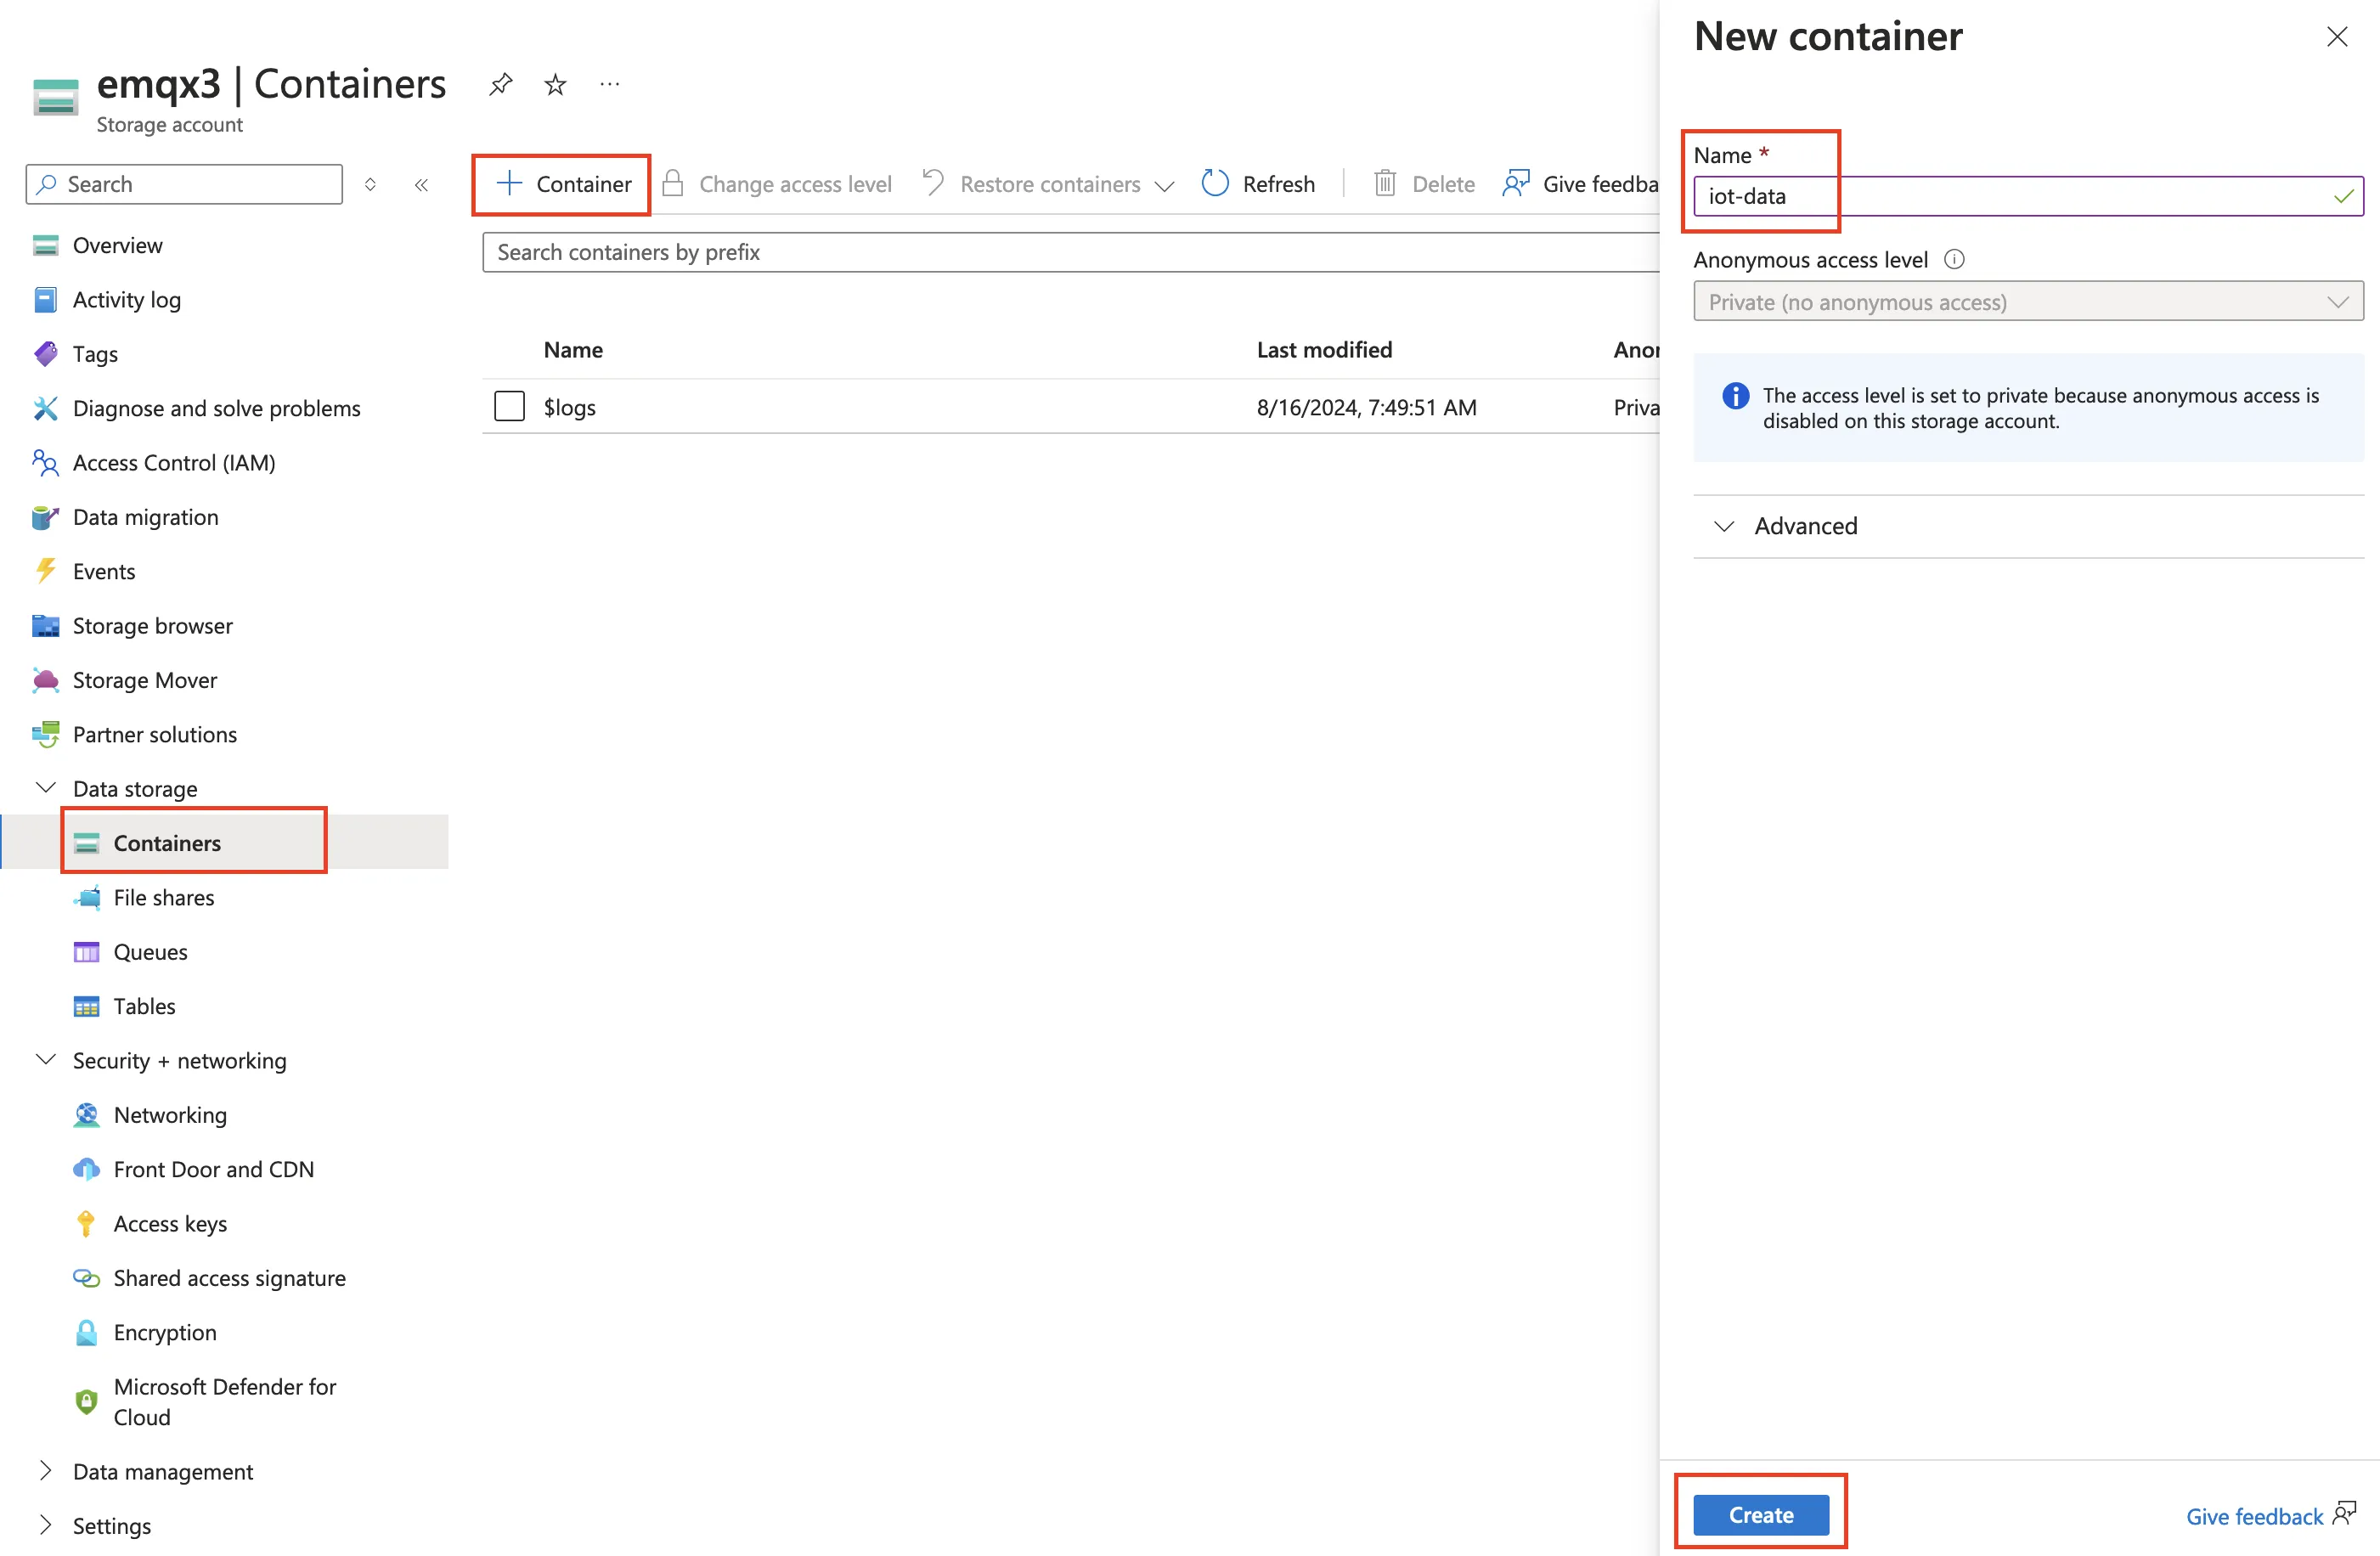Refresh the containers list

[x=1258, y=183]
